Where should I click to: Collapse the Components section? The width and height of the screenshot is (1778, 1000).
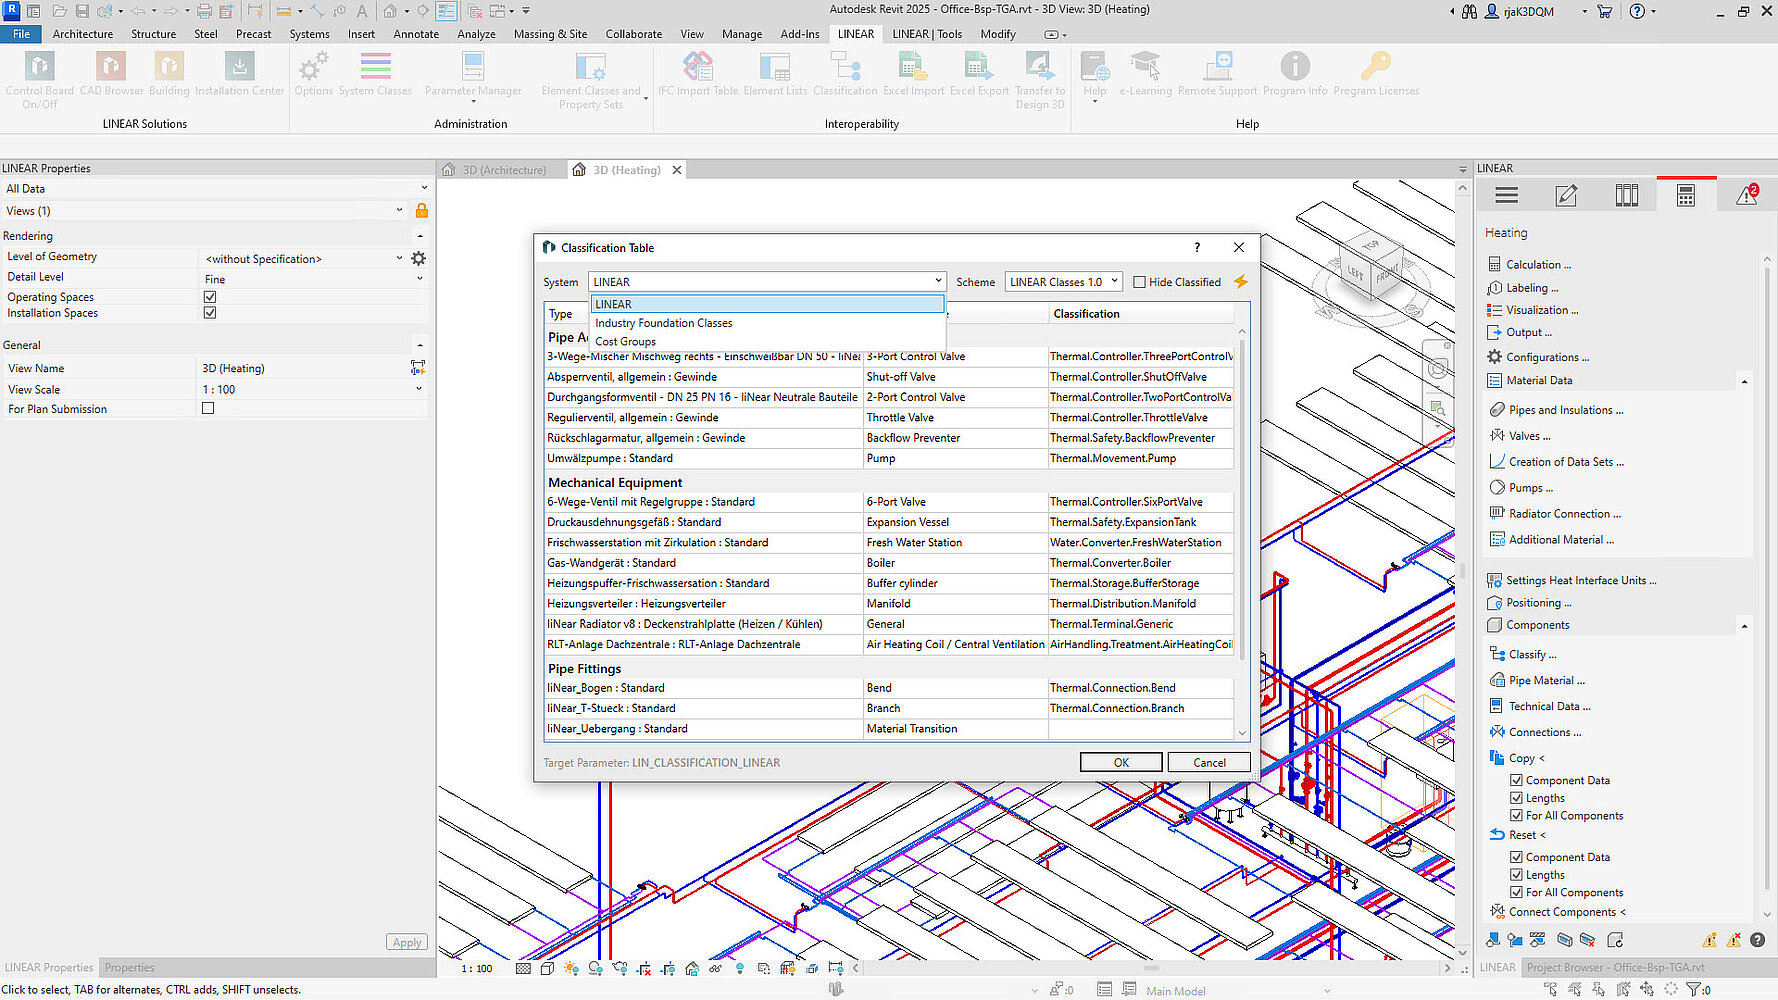[1744, 626]
